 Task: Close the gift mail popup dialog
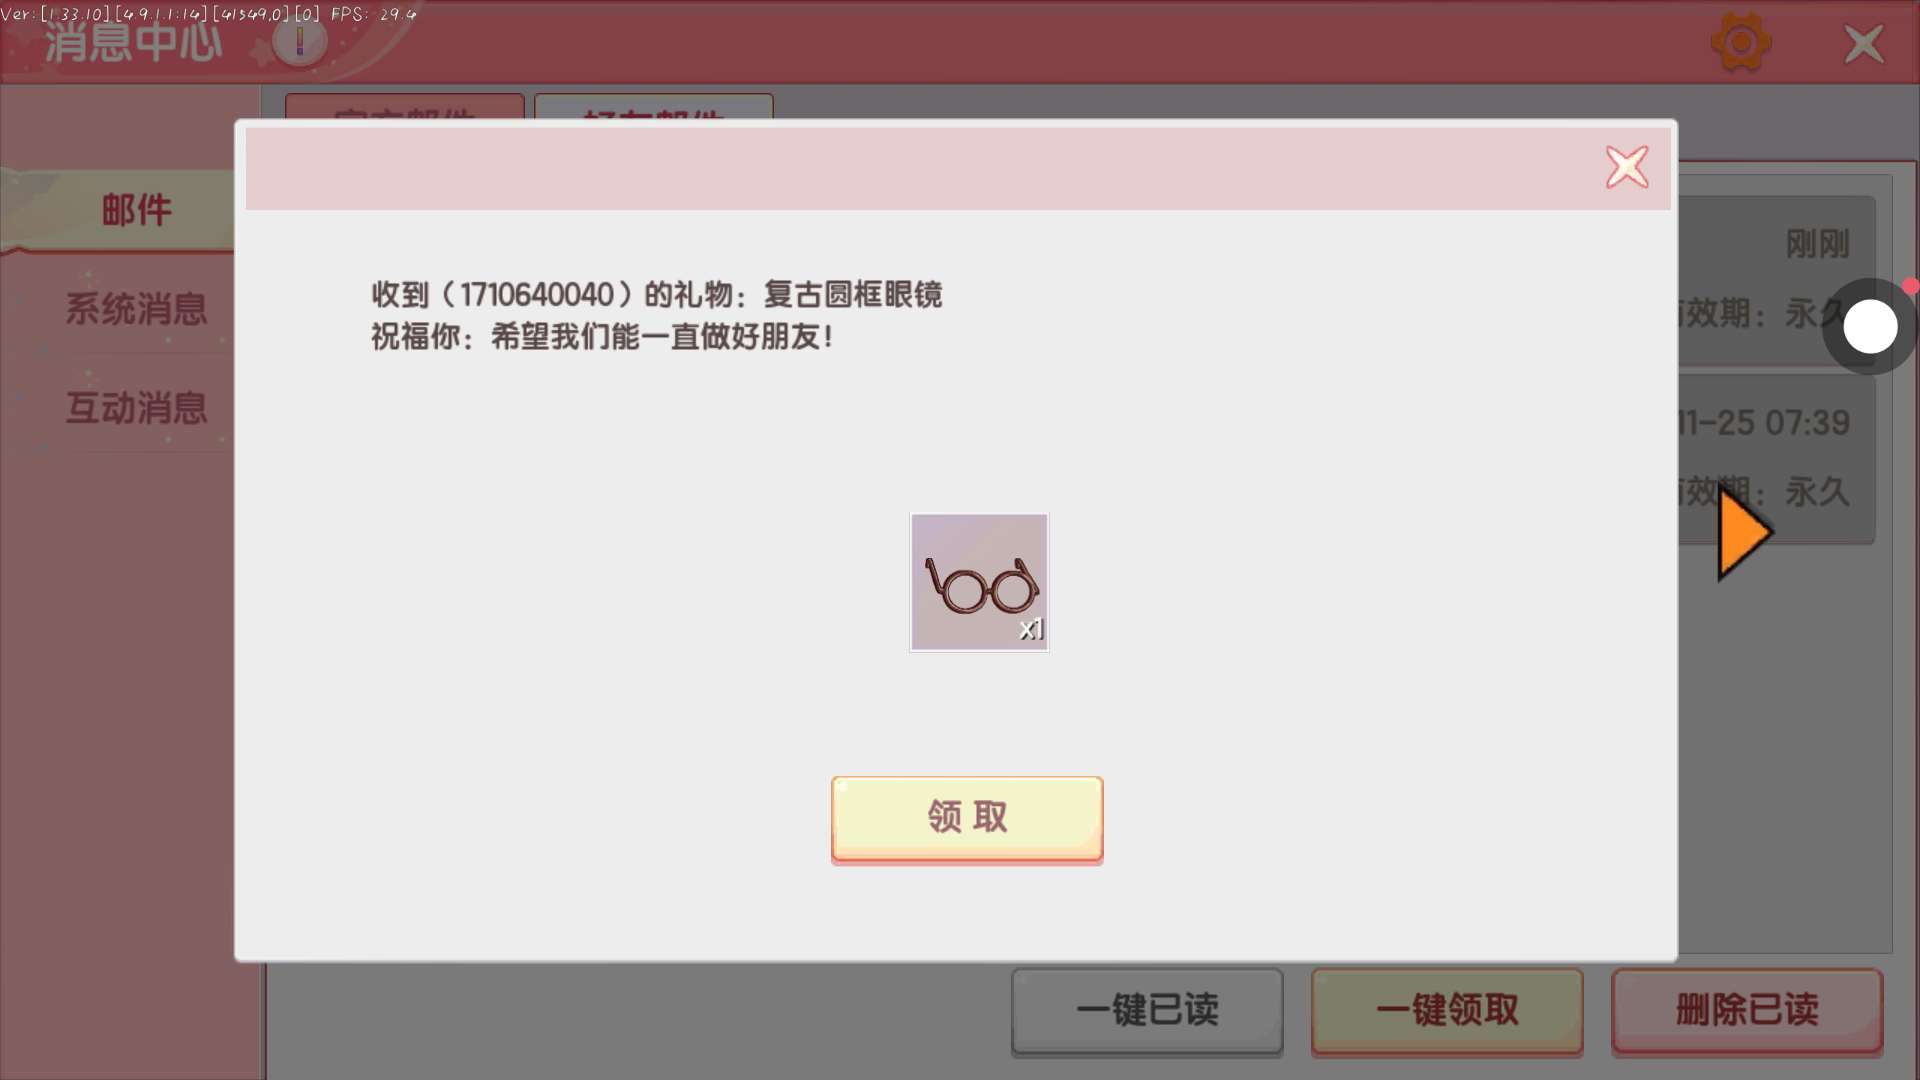(1627, 167)
